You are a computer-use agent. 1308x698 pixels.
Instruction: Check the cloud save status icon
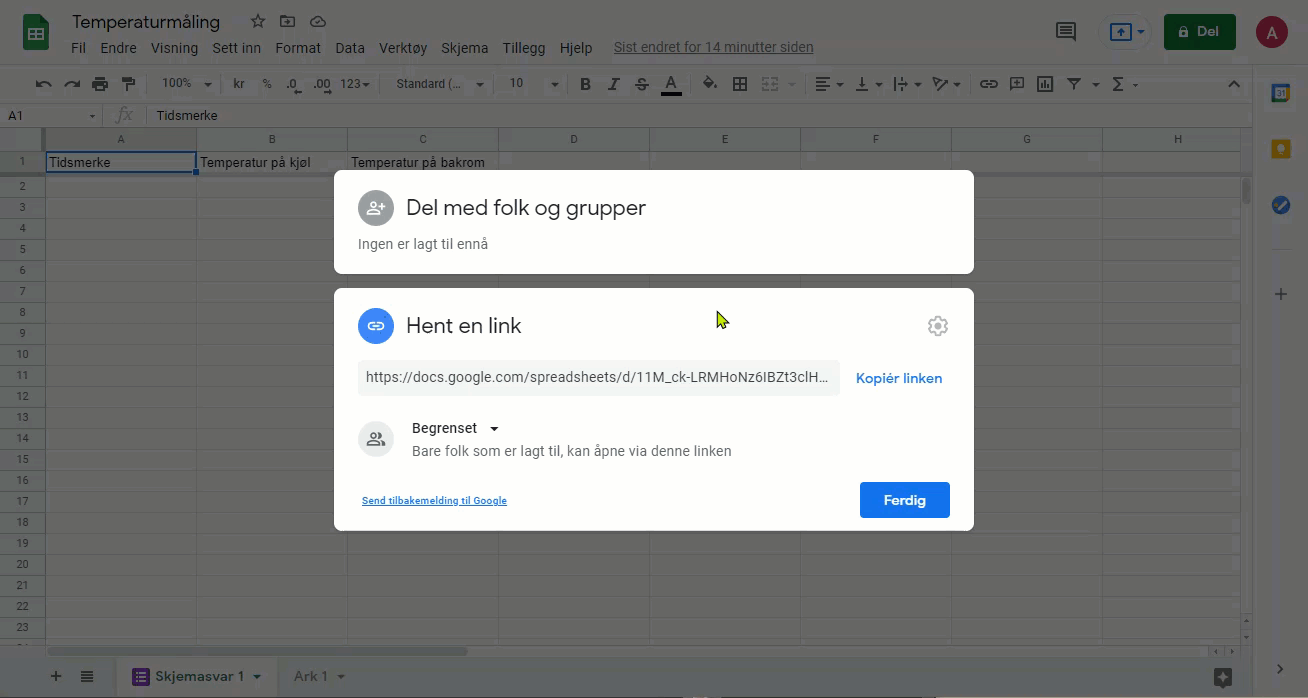(317, 21)
